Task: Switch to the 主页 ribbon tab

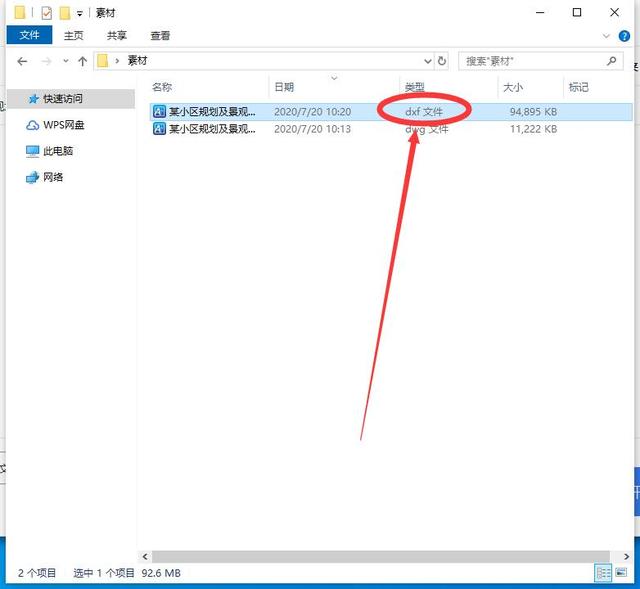Action: pyautogui.click(x=74, y=36)
